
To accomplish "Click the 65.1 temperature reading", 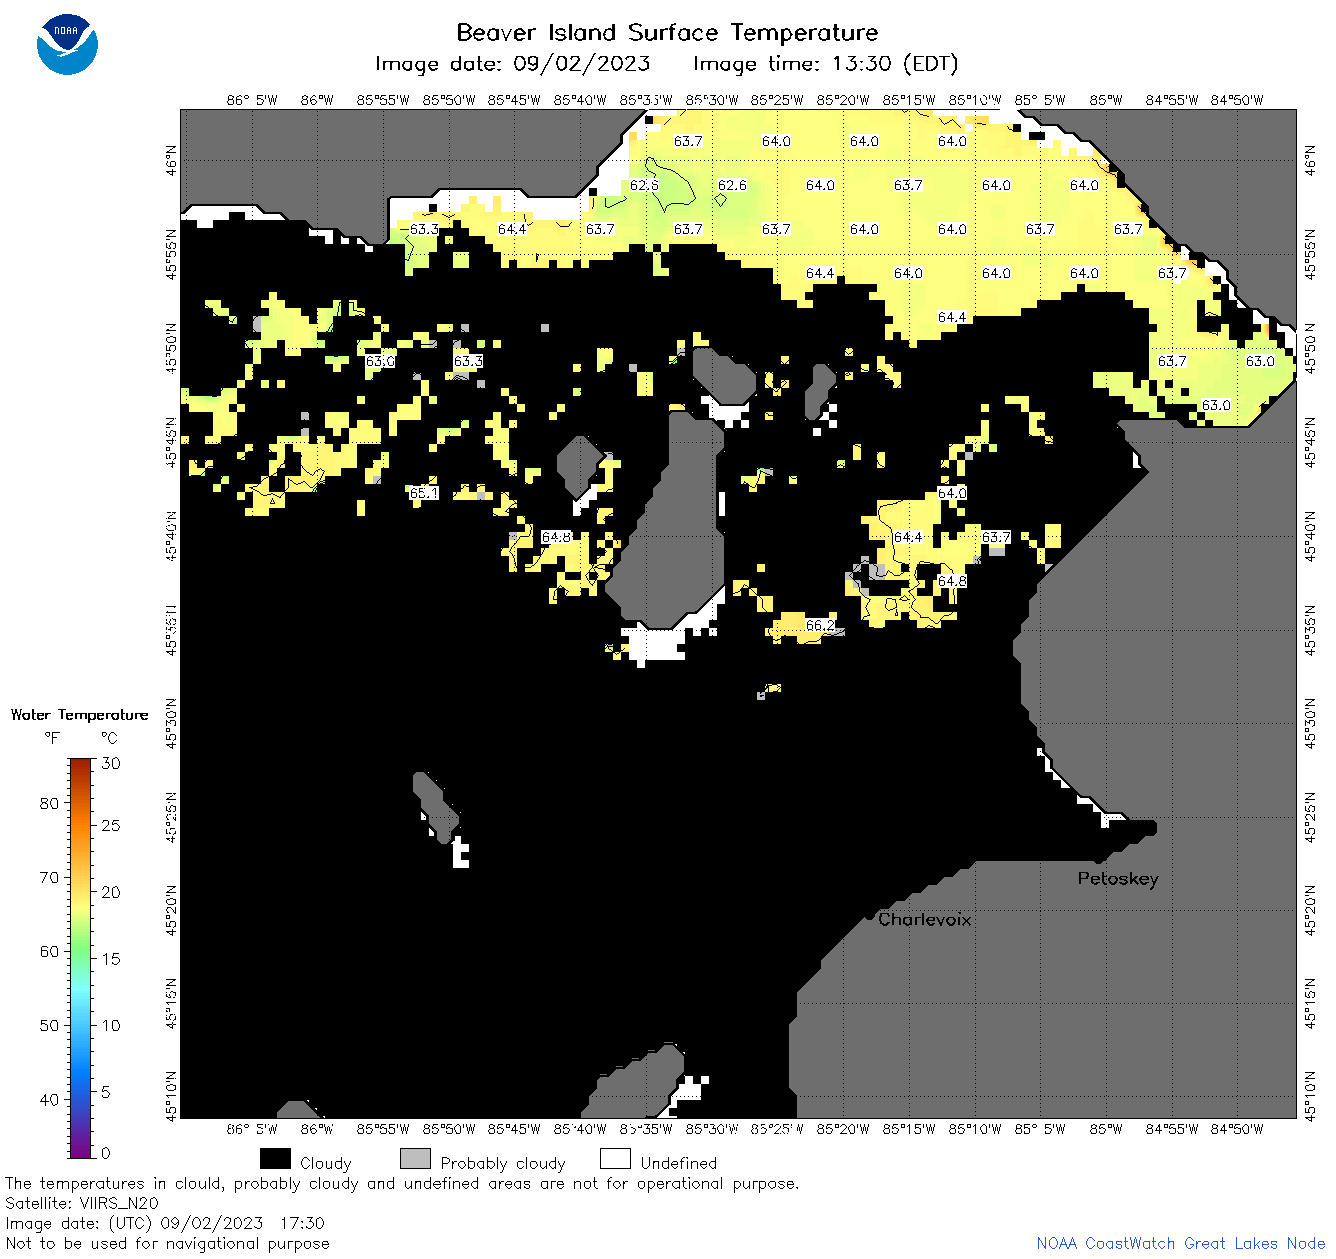I will (423, 493).
